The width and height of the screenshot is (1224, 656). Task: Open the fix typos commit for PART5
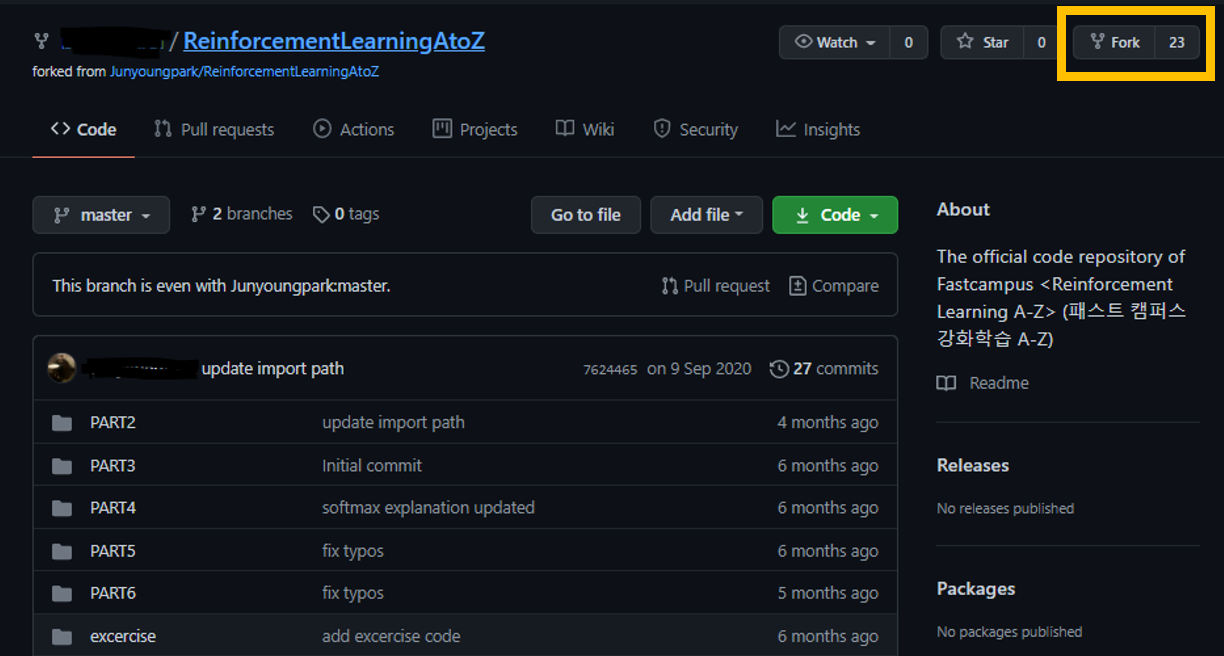pos(353,550)
